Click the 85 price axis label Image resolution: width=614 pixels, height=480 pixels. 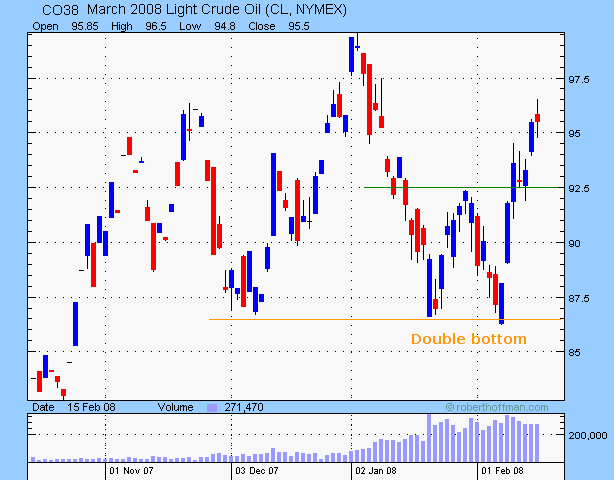(x=574, y=353)
